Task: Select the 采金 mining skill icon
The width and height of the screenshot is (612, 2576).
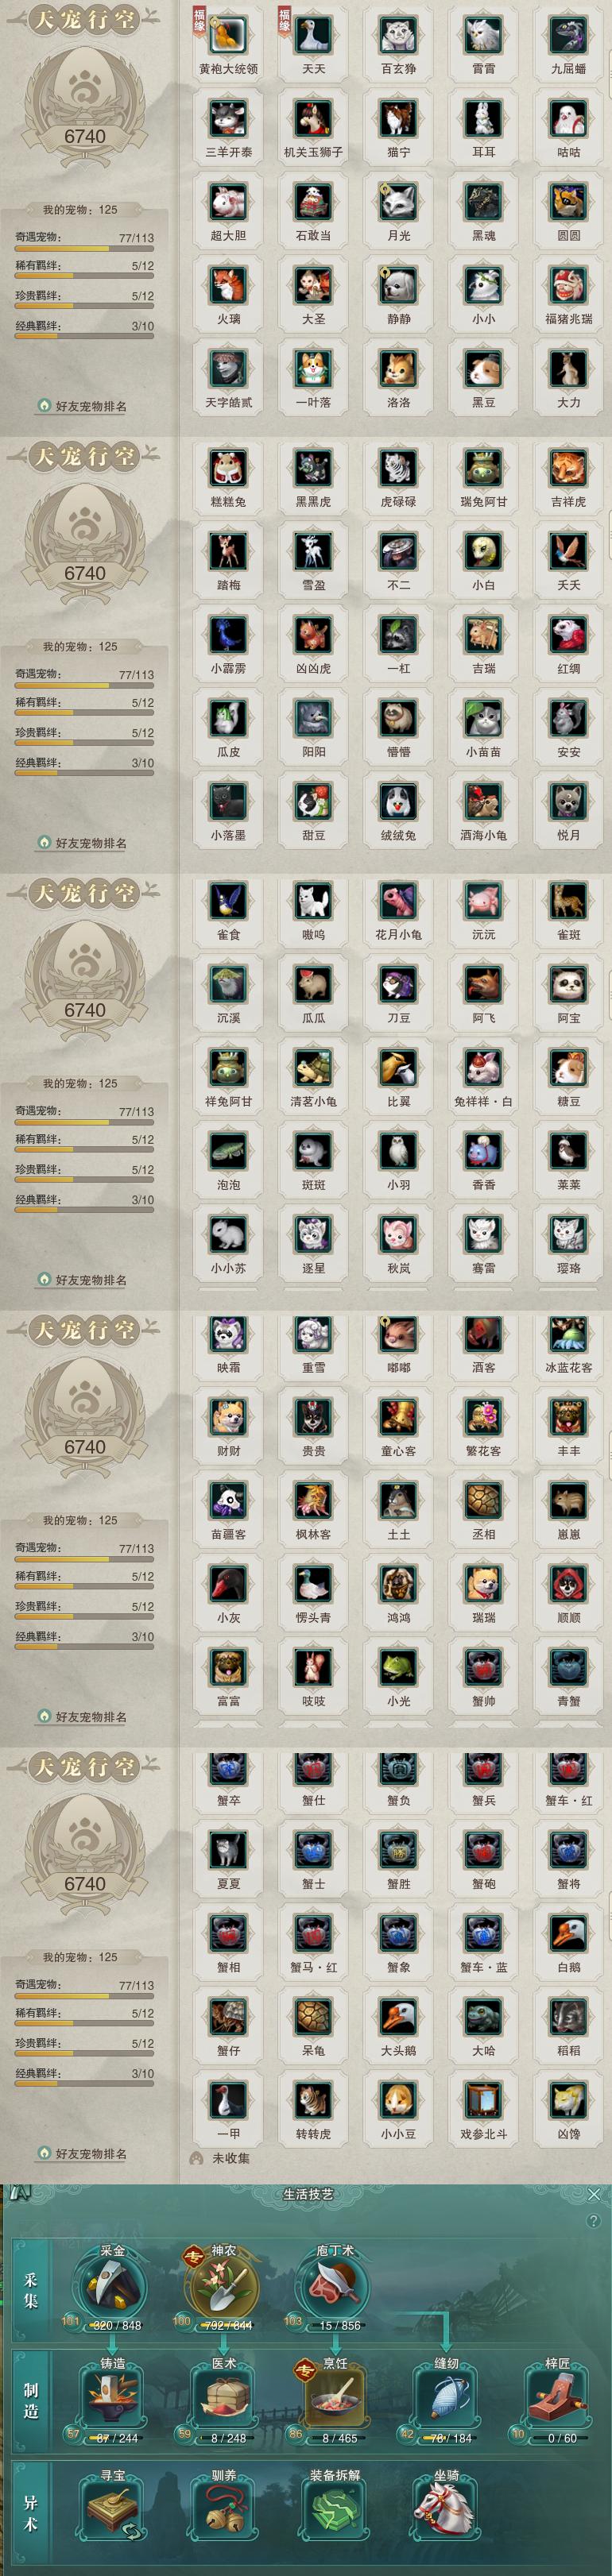Action: [x=112, y=2285]
